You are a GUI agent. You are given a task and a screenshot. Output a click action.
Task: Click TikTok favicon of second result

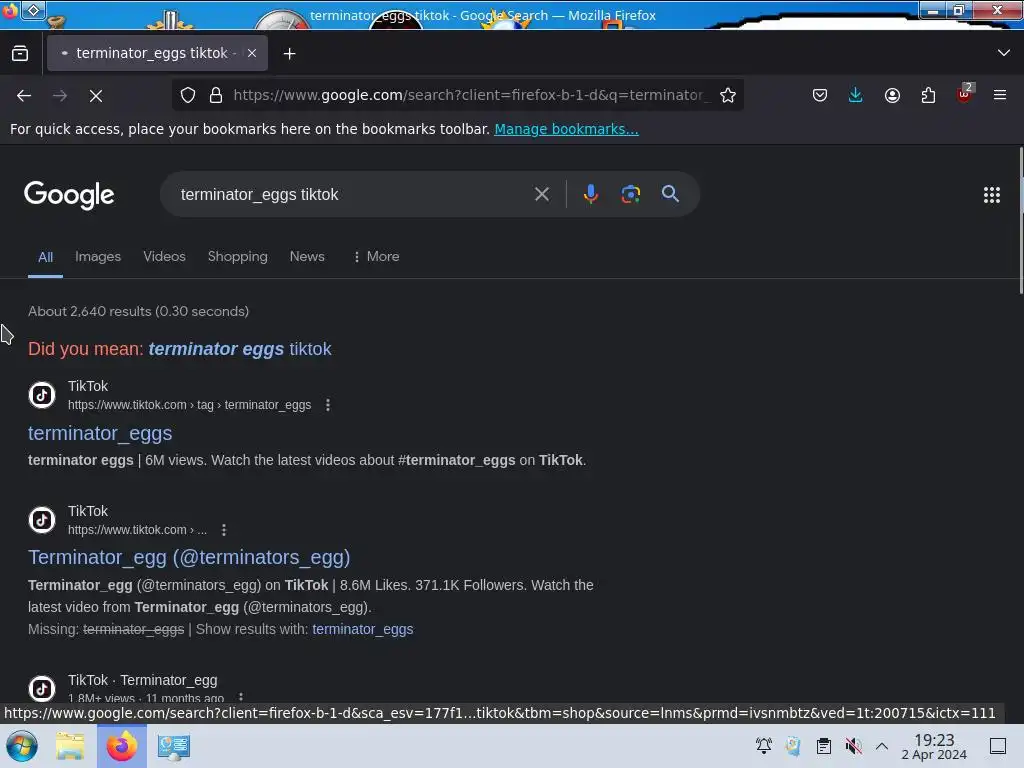pos(42,520)
